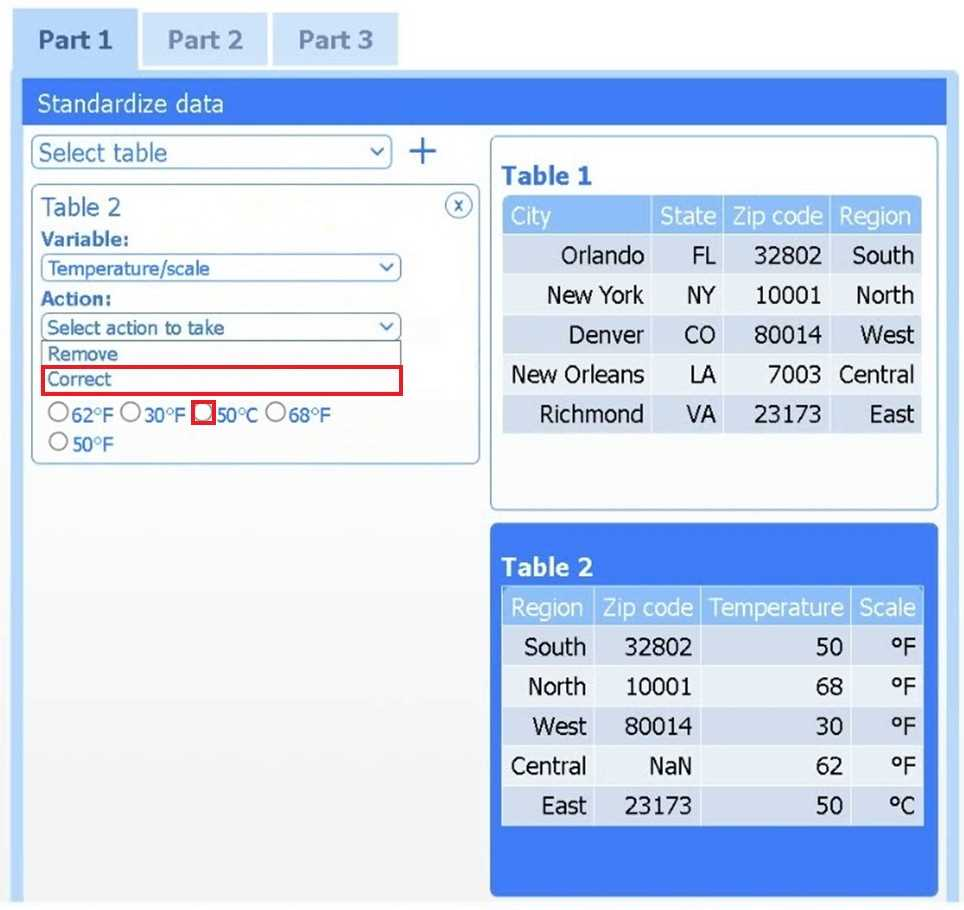Switch to the Part 1 tab

[x=75, y=40]
